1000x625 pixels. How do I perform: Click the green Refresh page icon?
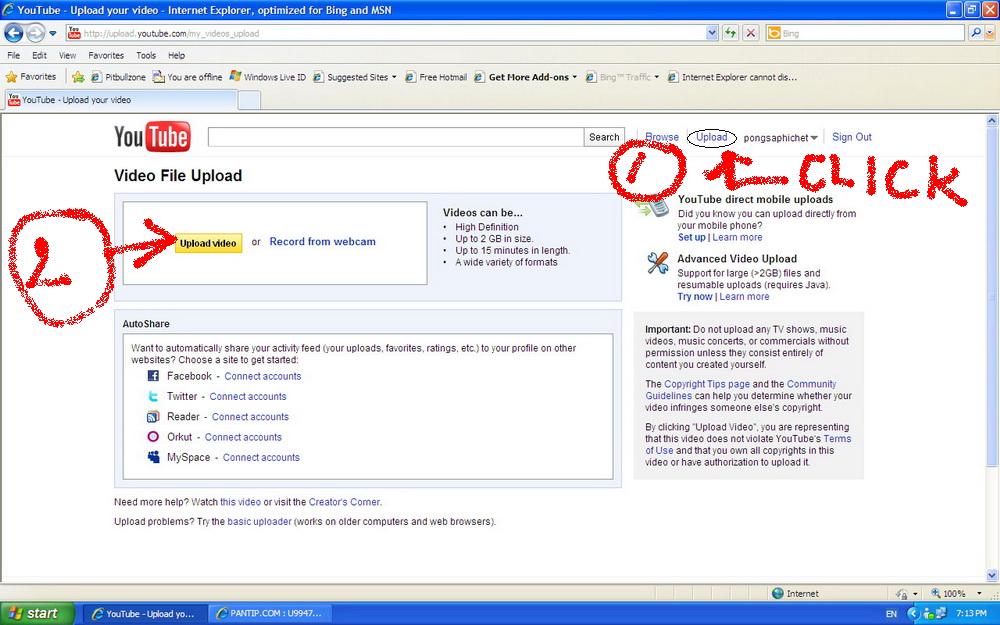click(730, 33)
